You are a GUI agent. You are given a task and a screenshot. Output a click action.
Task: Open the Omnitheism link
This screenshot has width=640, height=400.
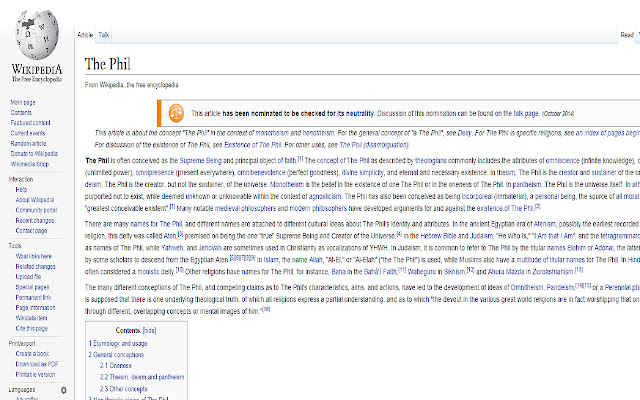point(527,287)
